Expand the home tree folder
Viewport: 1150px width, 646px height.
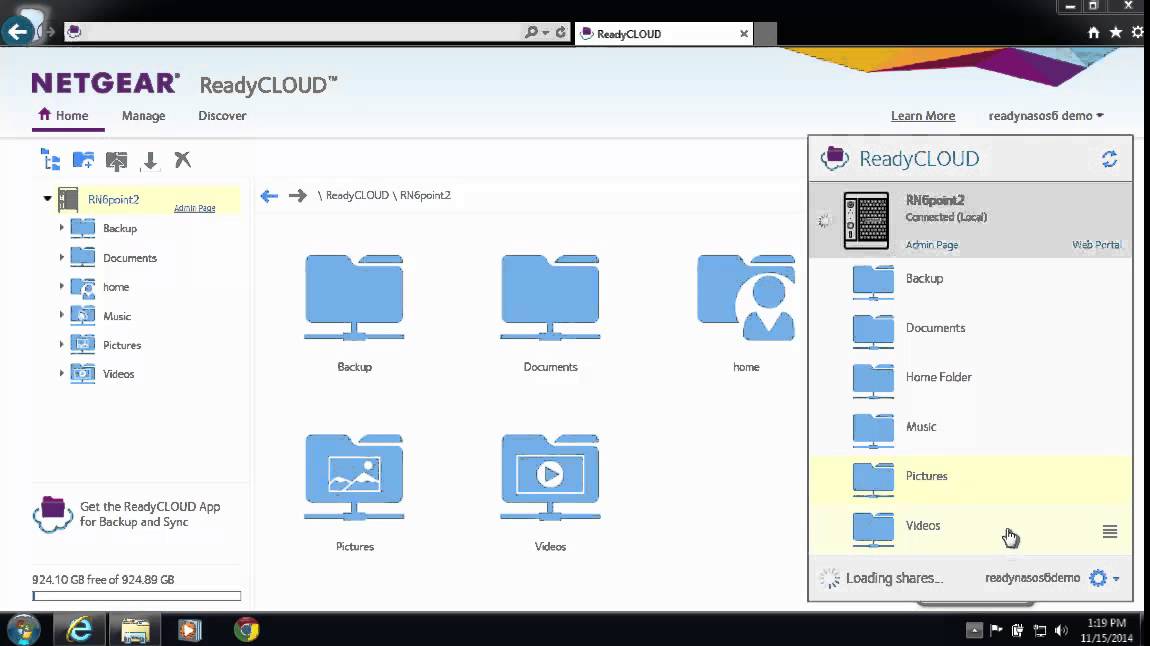62,286
